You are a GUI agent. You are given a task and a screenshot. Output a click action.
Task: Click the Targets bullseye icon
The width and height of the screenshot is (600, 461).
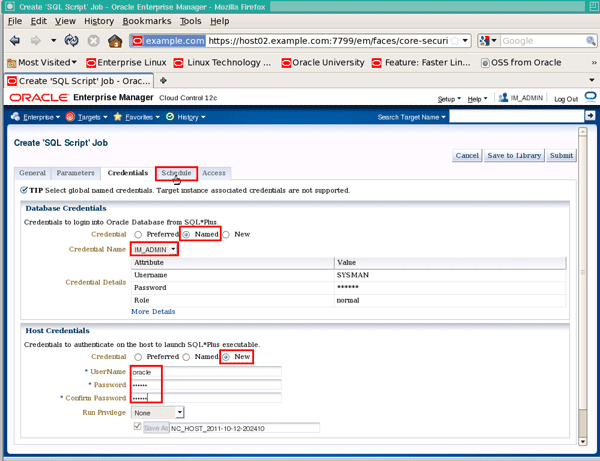coord(70,117)
